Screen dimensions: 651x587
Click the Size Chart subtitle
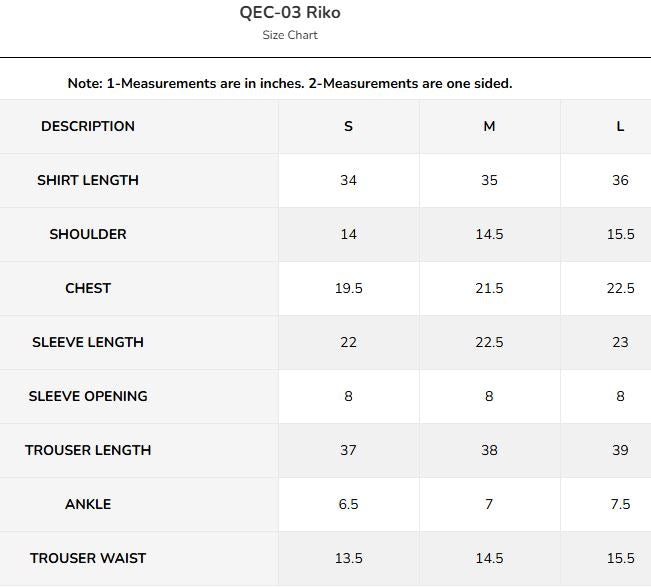pos(290,35)
